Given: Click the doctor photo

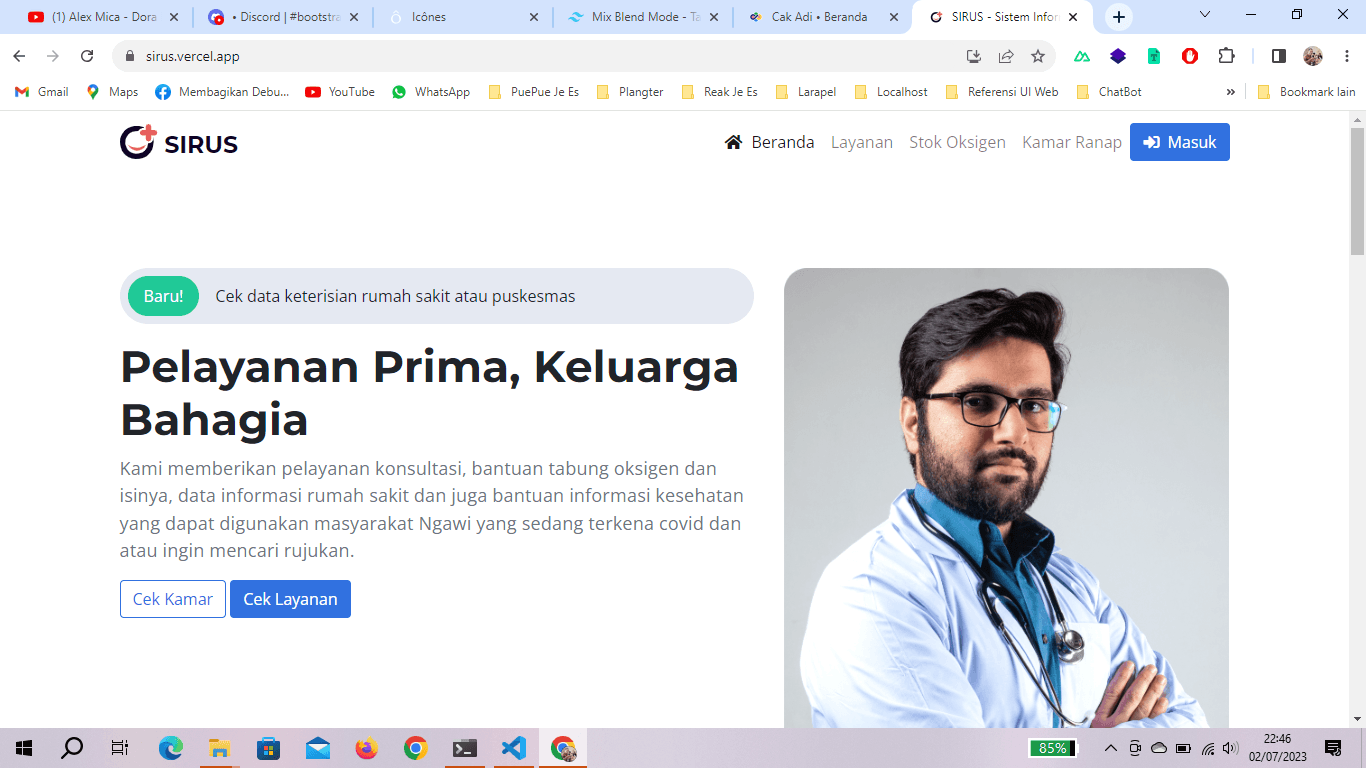Looking at the screenshot, I should [1006, 498].
